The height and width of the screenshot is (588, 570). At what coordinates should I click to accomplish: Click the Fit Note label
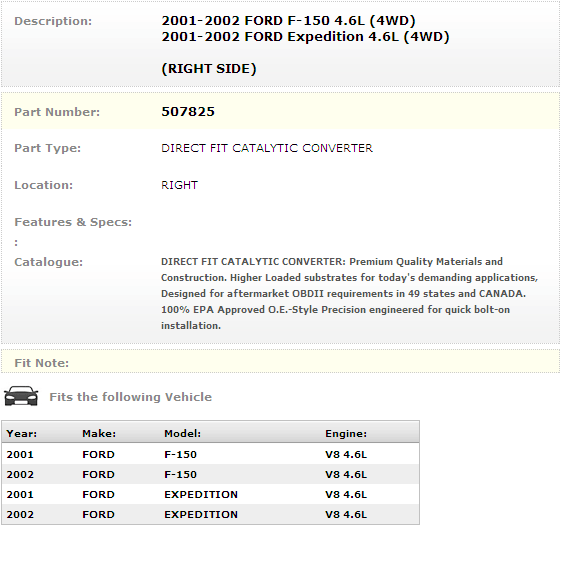point(42,363)
